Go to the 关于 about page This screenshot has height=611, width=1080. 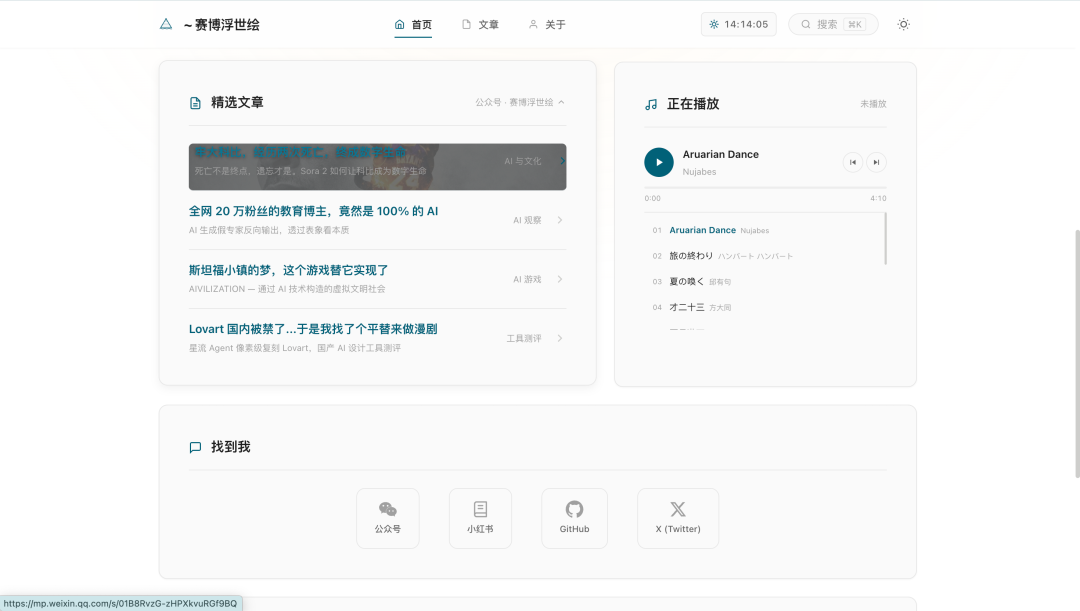547,24
